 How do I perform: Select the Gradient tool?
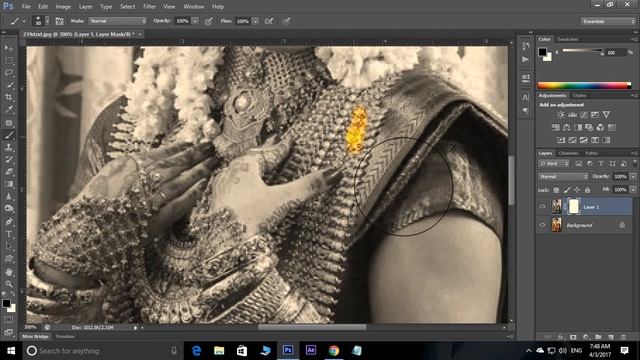pos(9,184)
